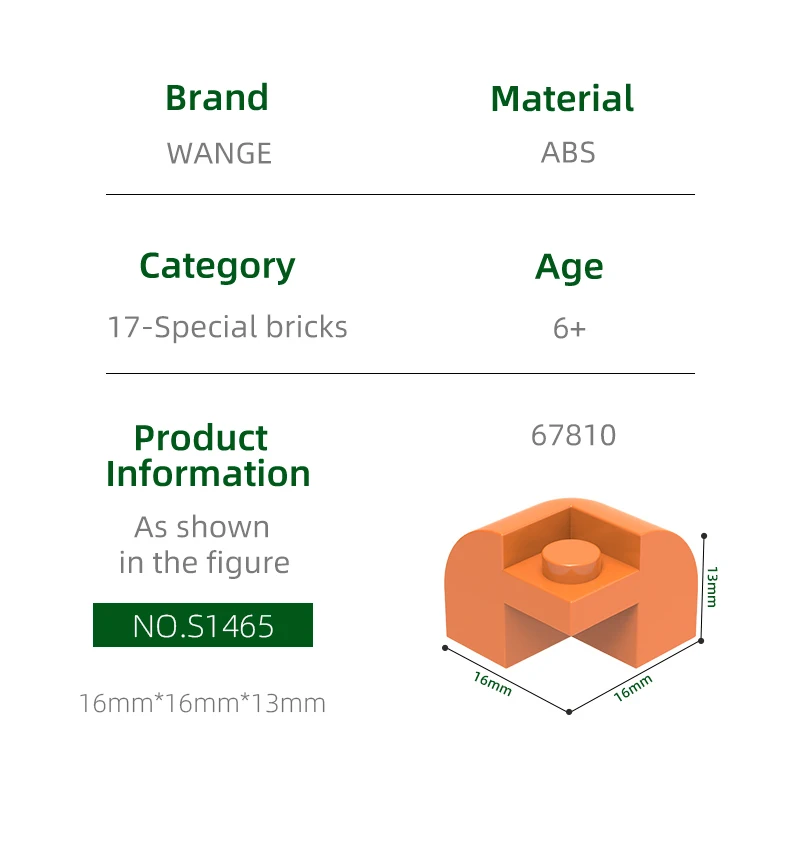Select the 16mm*16mm*13mm dimensions text
The image size is (800, 852).
(x=202, y=703)
